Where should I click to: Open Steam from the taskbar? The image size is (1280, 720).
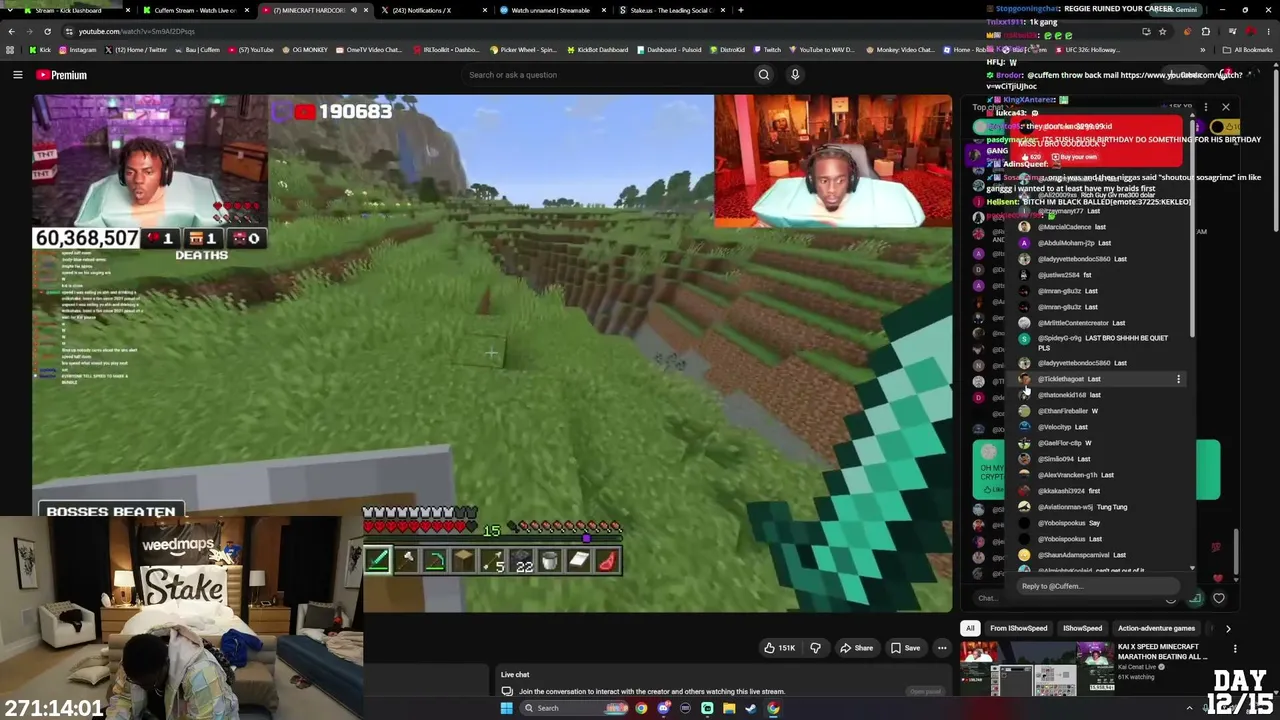click(751, 708)
